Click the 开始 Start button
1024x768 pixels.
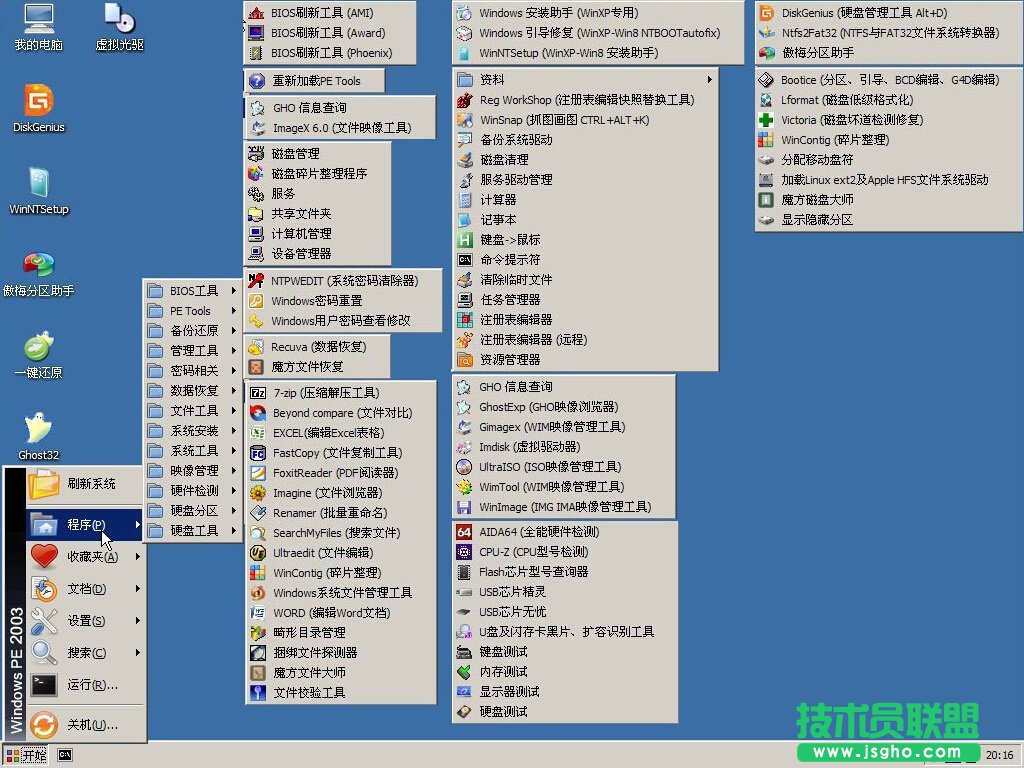pyautogui.click(x=27, y=755)
